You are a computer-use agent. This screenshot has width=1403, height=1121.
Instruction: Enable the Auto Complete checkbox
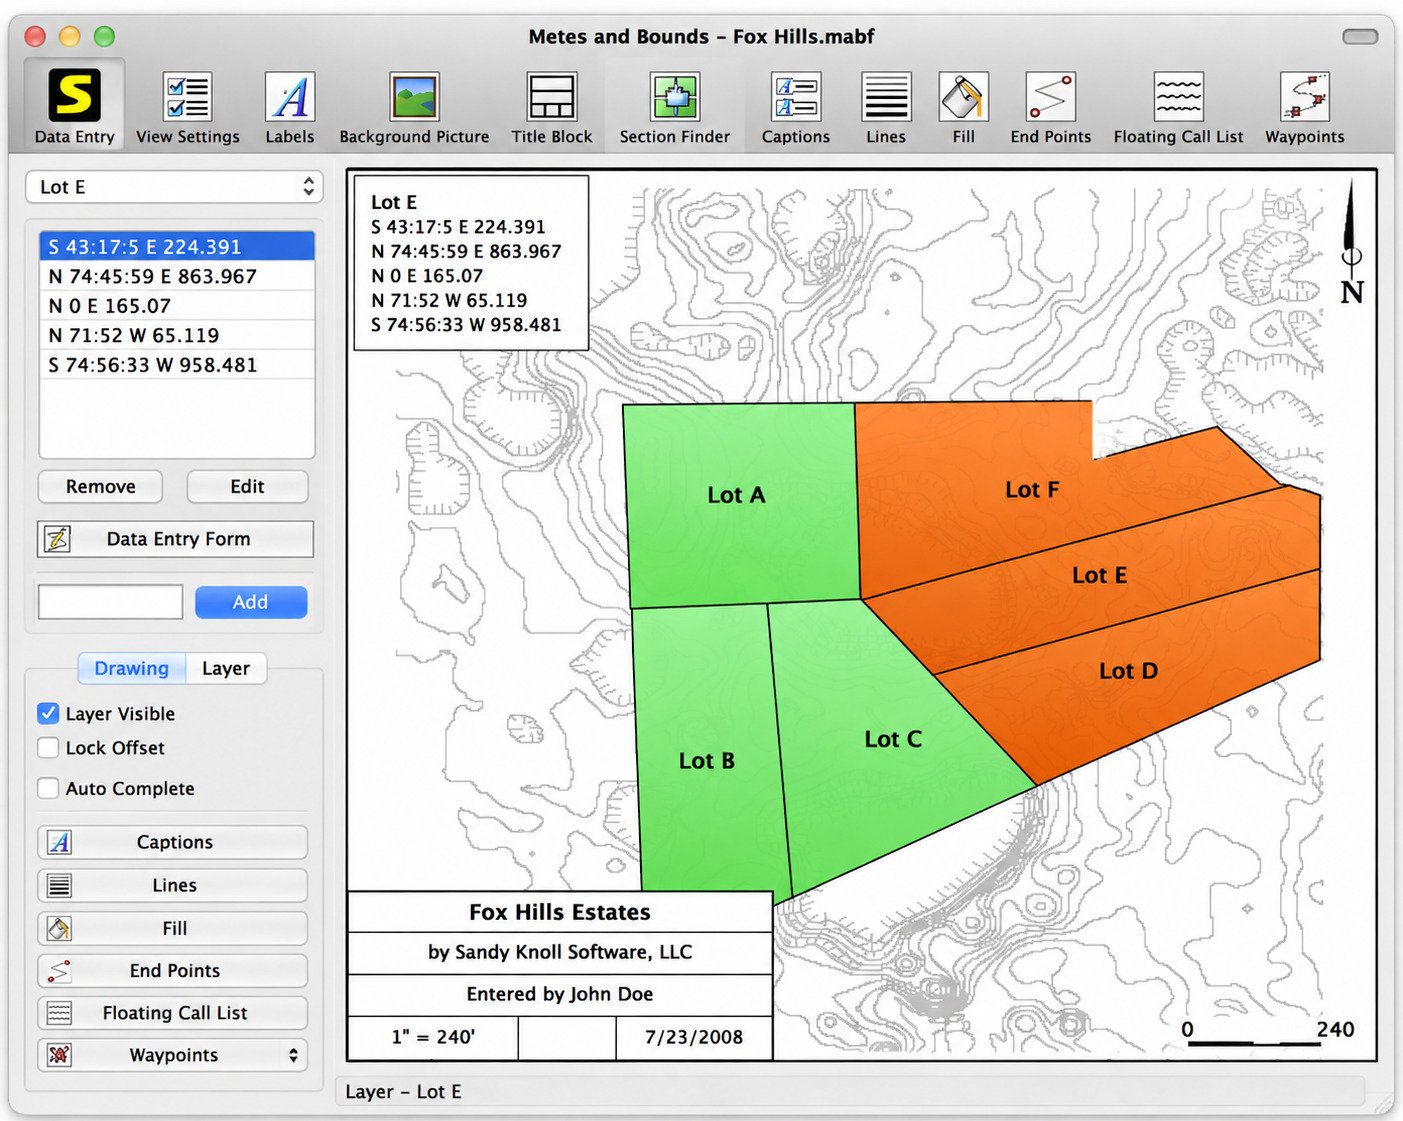[x=48, y=788]
